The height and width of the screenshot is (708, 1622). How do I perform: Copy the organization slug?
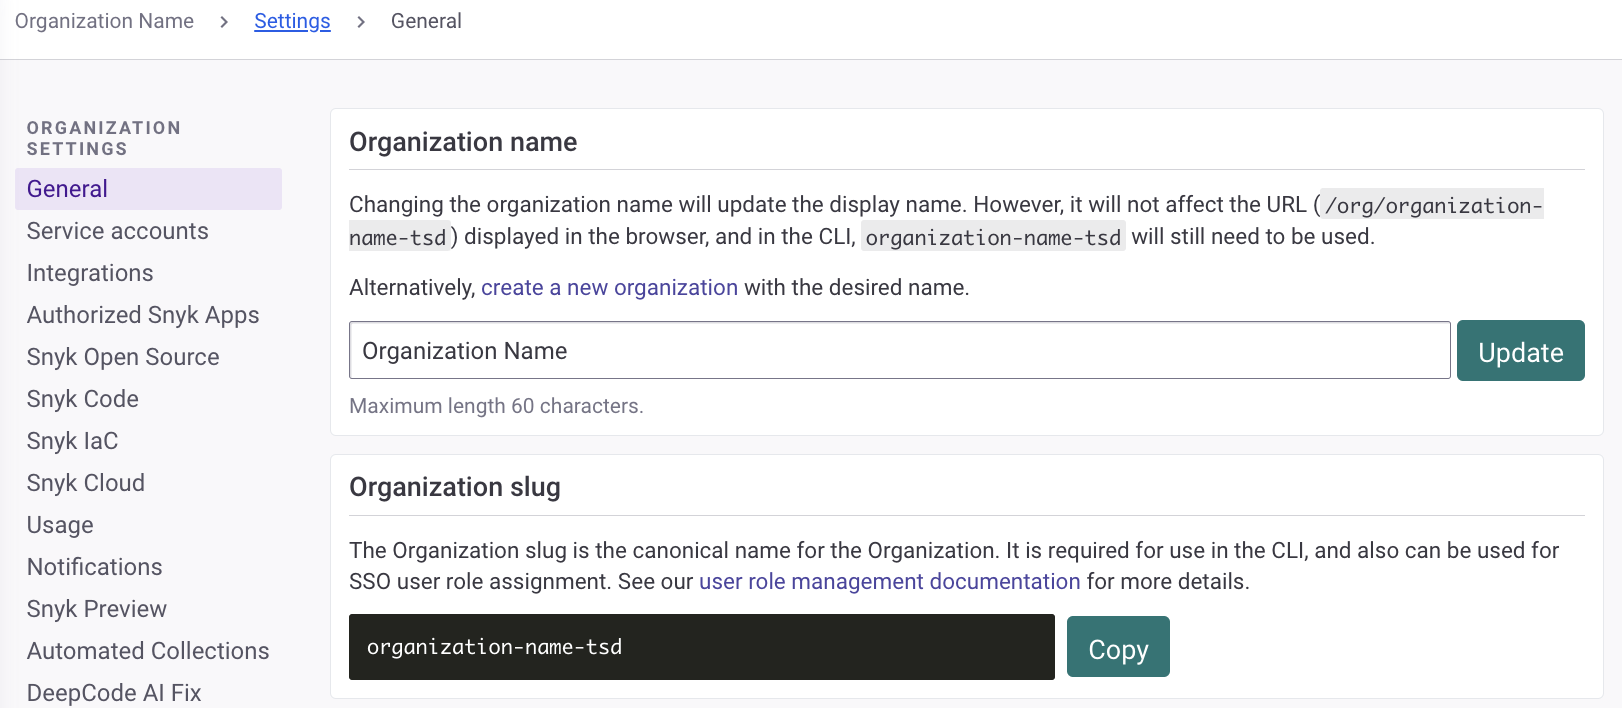point(1117,648)
